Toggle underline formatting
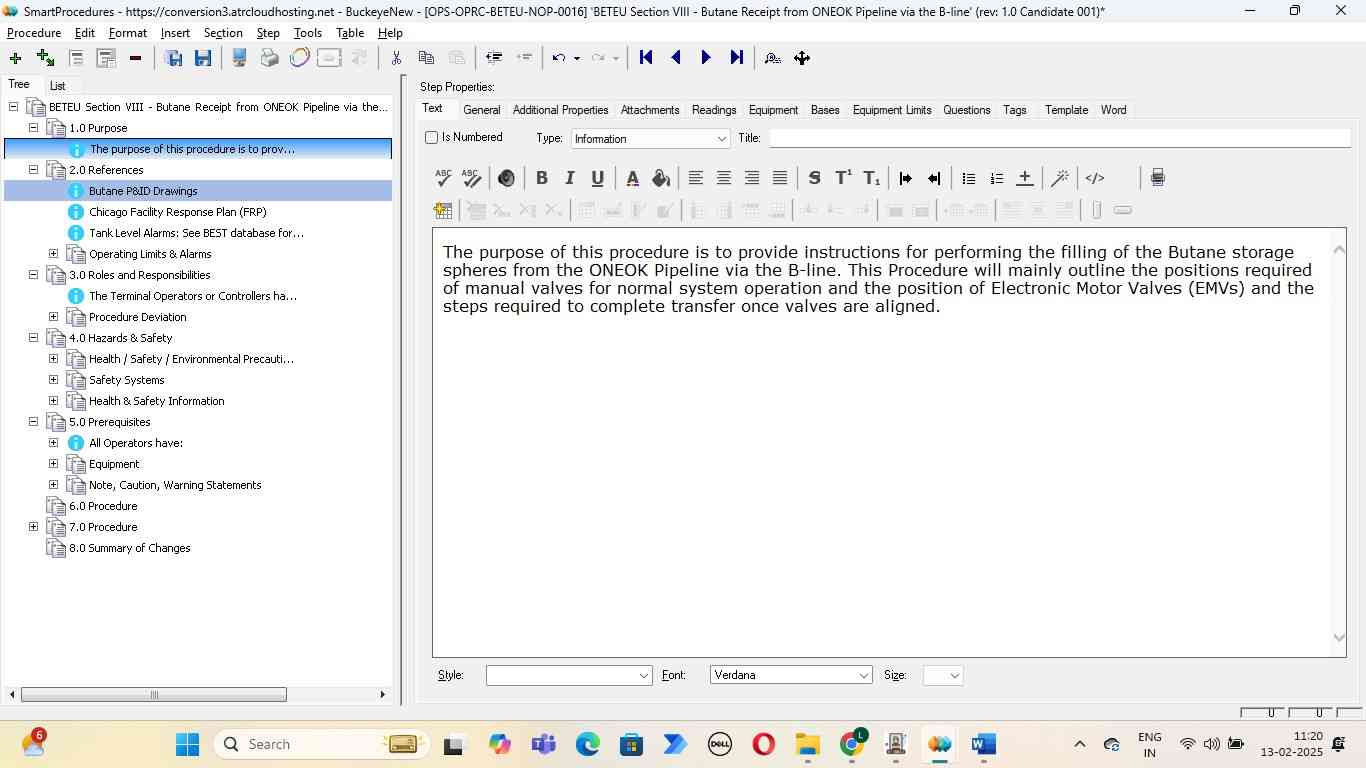 point(597,178)
